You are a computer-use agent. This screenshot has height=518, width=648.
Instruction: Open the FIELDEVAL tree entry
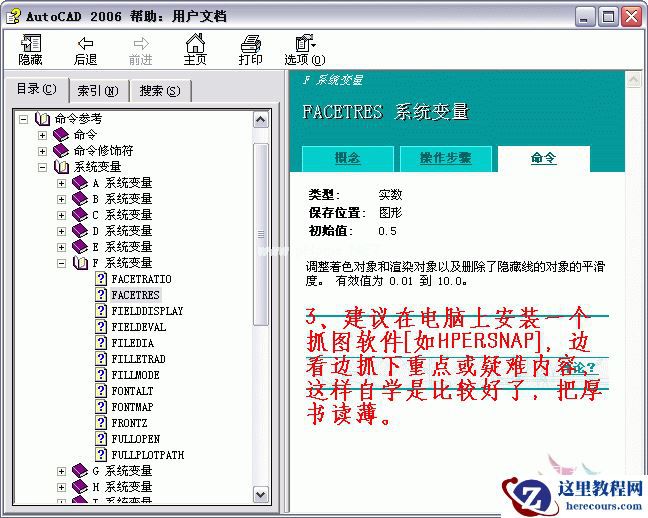tap(139, 327)
